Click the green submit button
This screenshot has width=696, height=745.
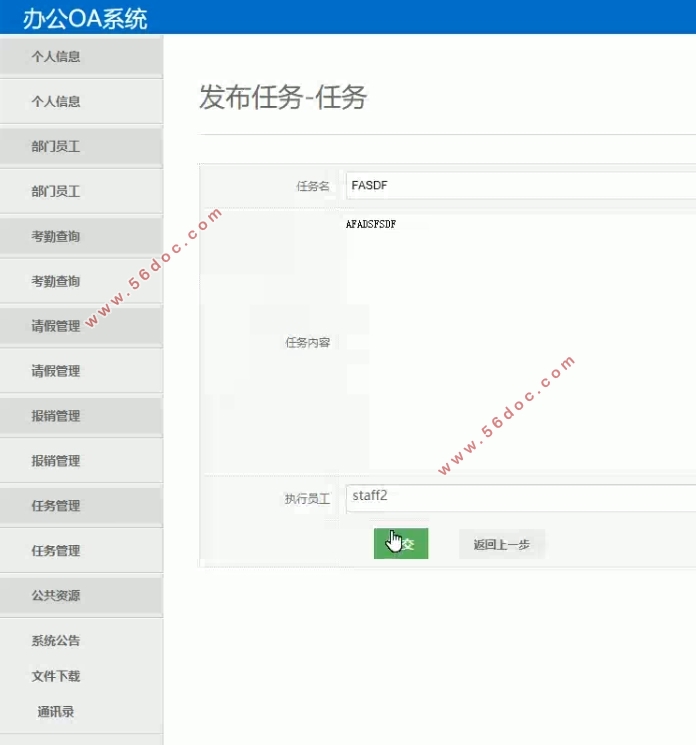point(401,543)
